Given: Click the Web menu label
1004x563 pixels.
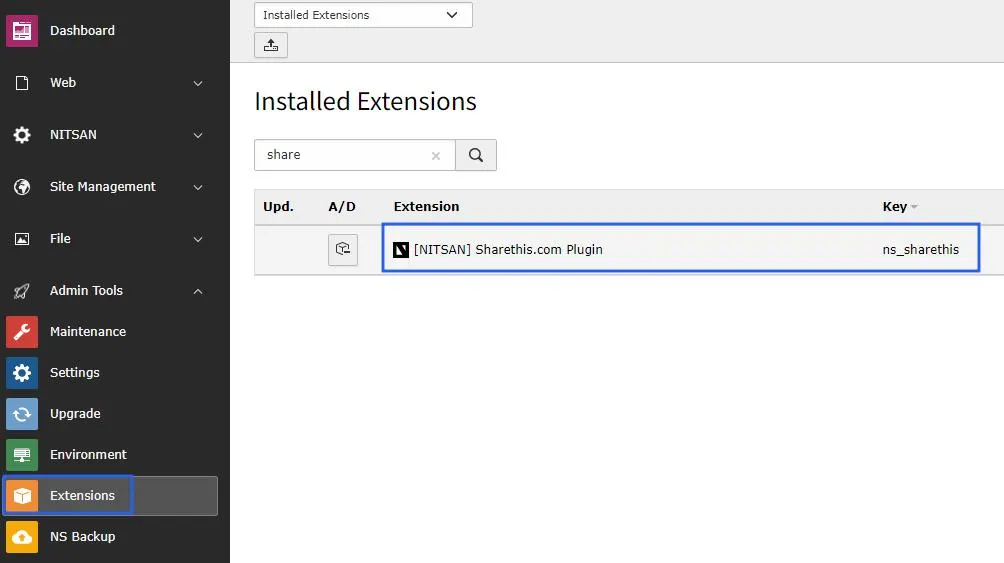Looking at the screenshot, I should pos(63,83).
